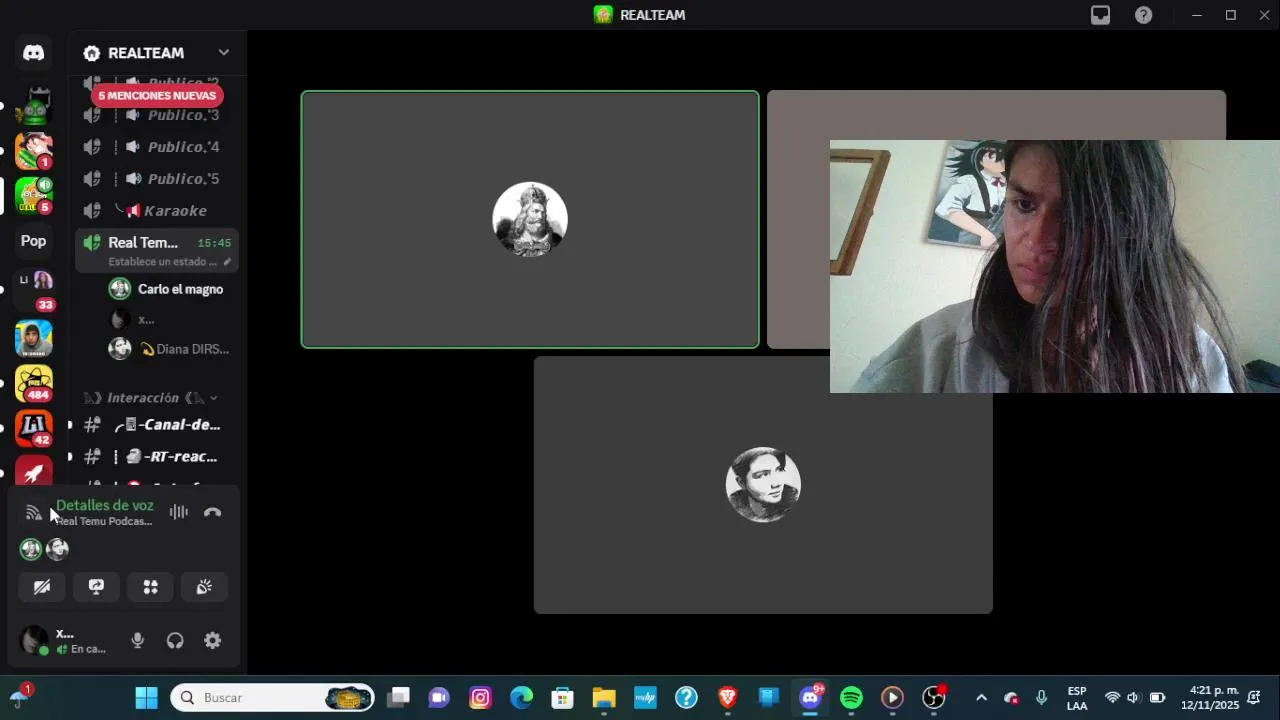1280x720 pixels.
Task: Open the server with the 484 badge
Action: click(34, 384)
